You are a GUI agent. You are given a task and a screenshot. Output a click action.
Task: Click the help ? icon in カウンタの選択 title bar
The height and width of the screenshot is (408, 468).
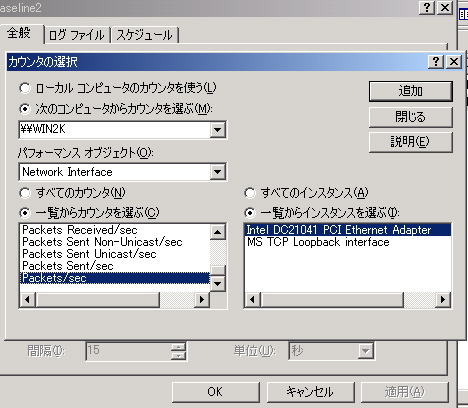tap(436, 62)
